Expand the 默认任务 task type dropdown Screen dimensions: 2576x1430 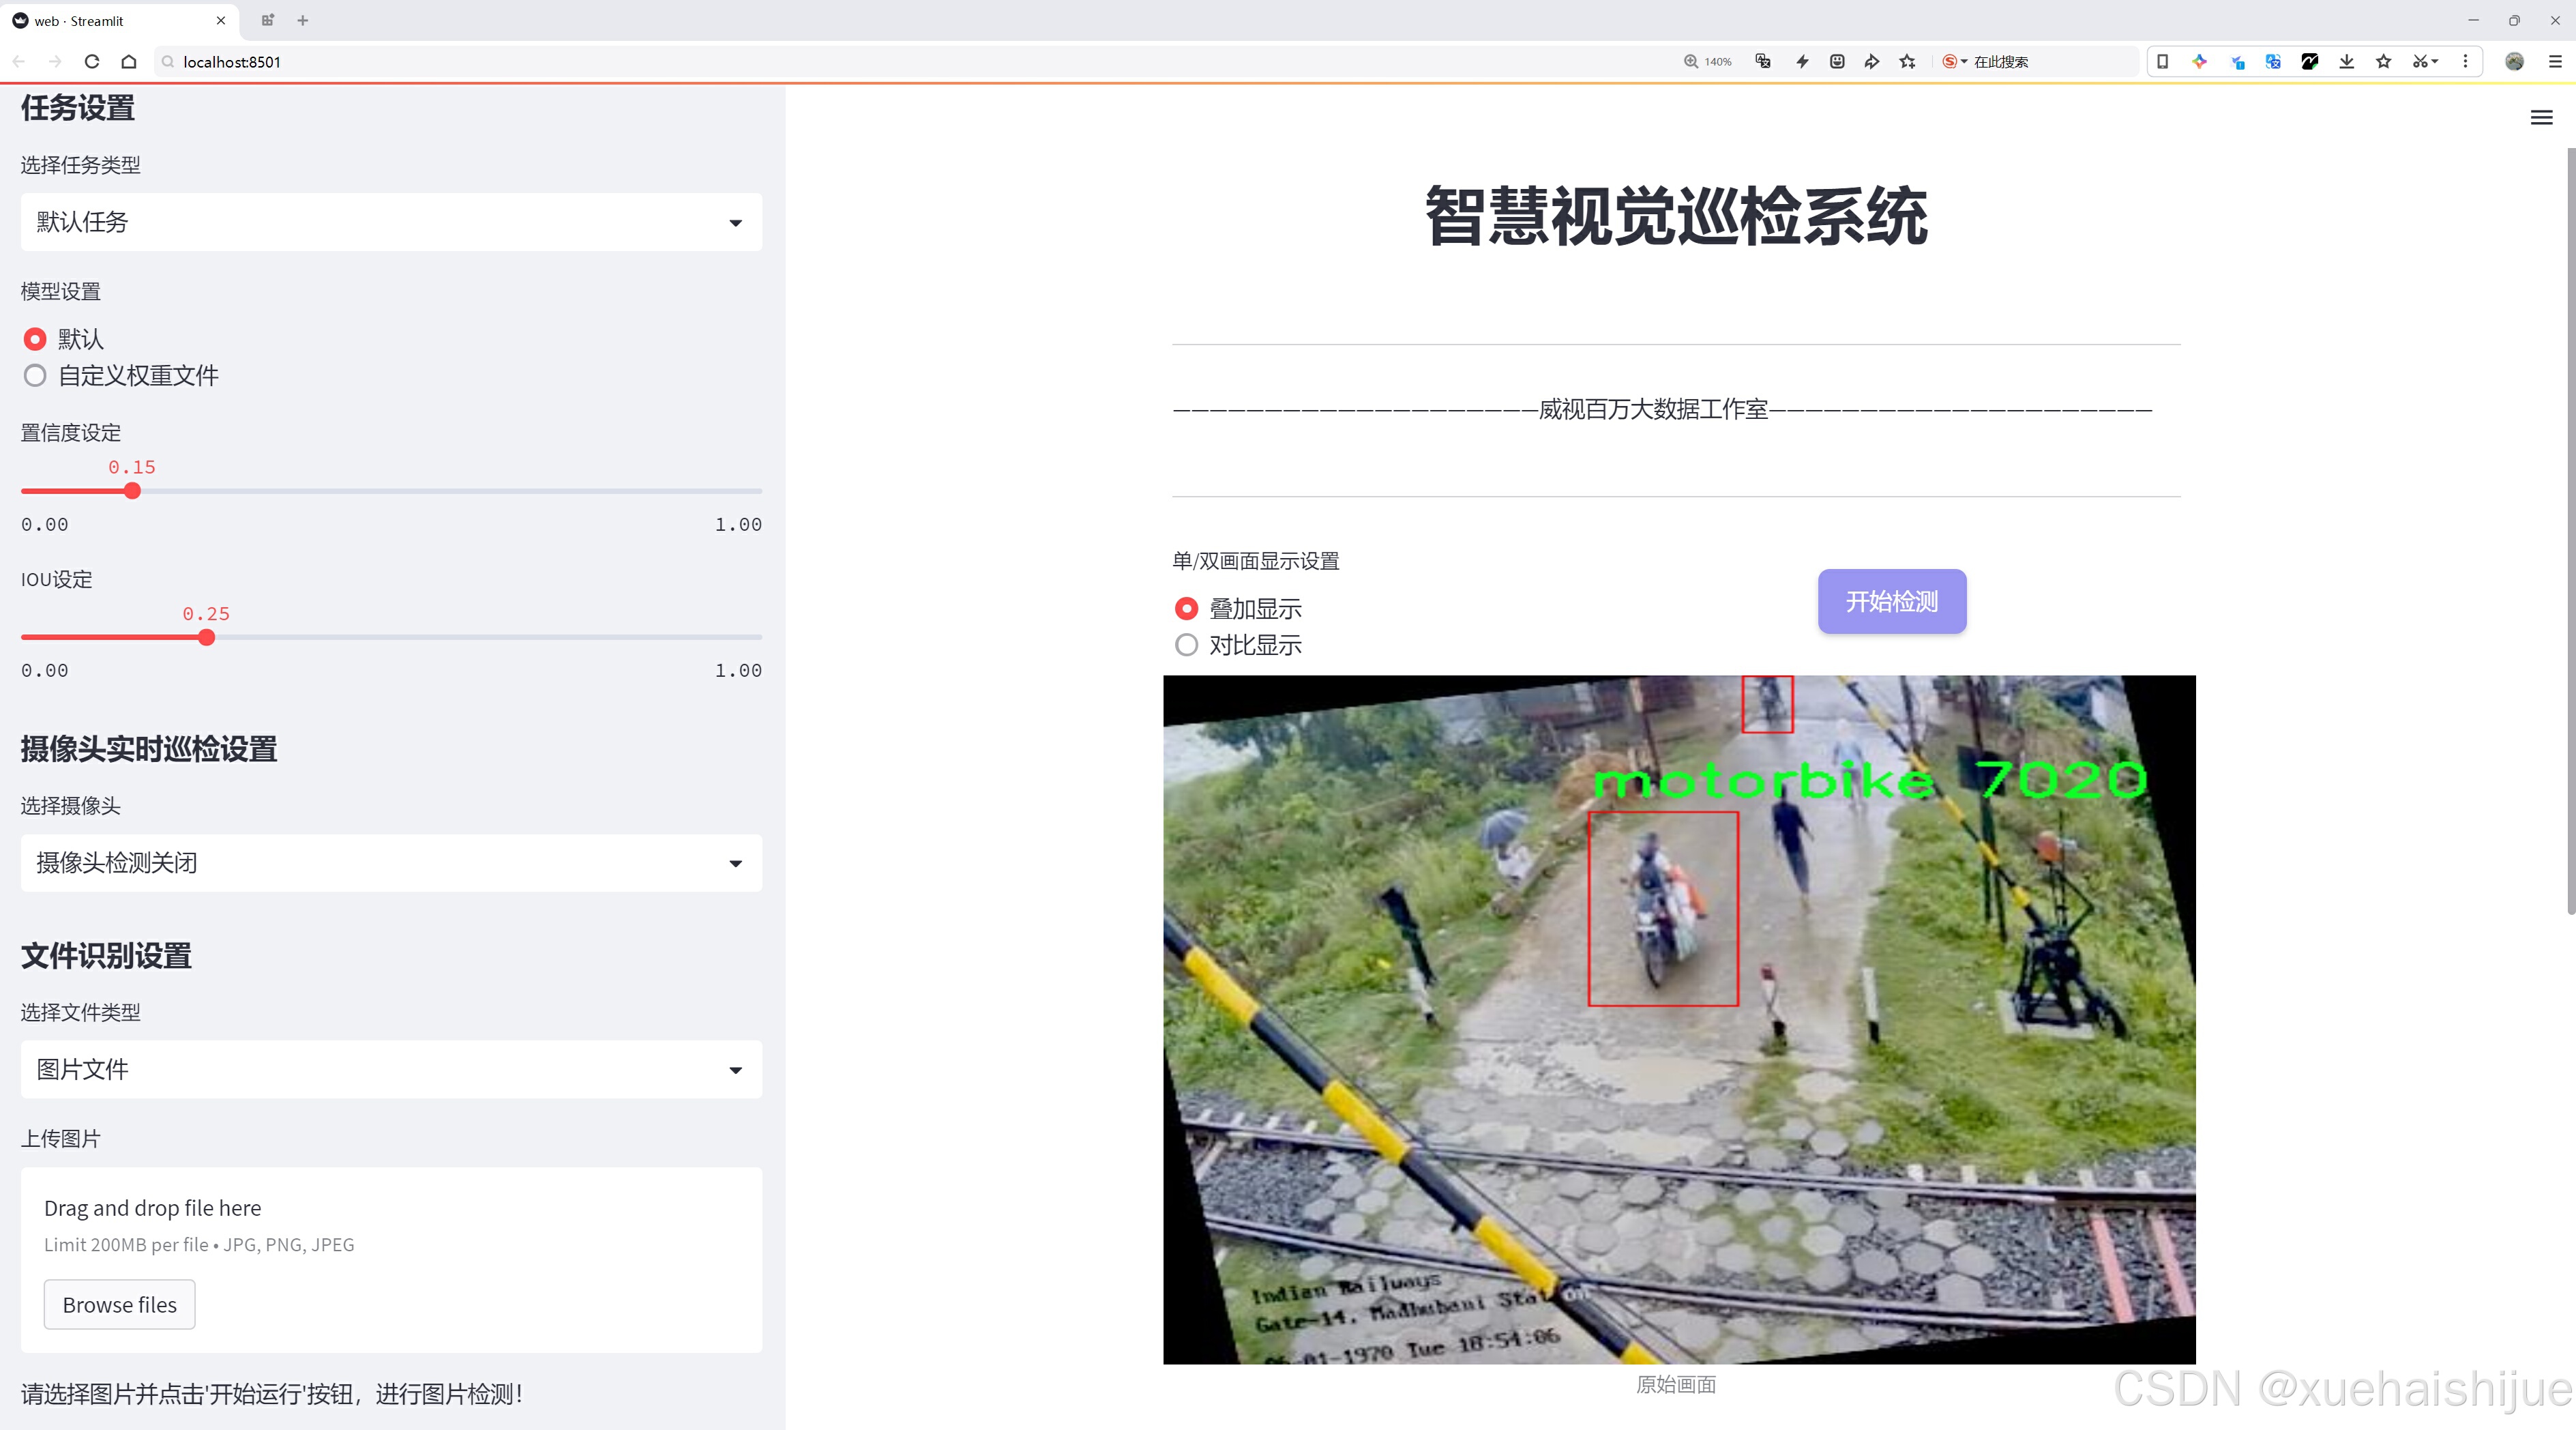click(391, 222)
